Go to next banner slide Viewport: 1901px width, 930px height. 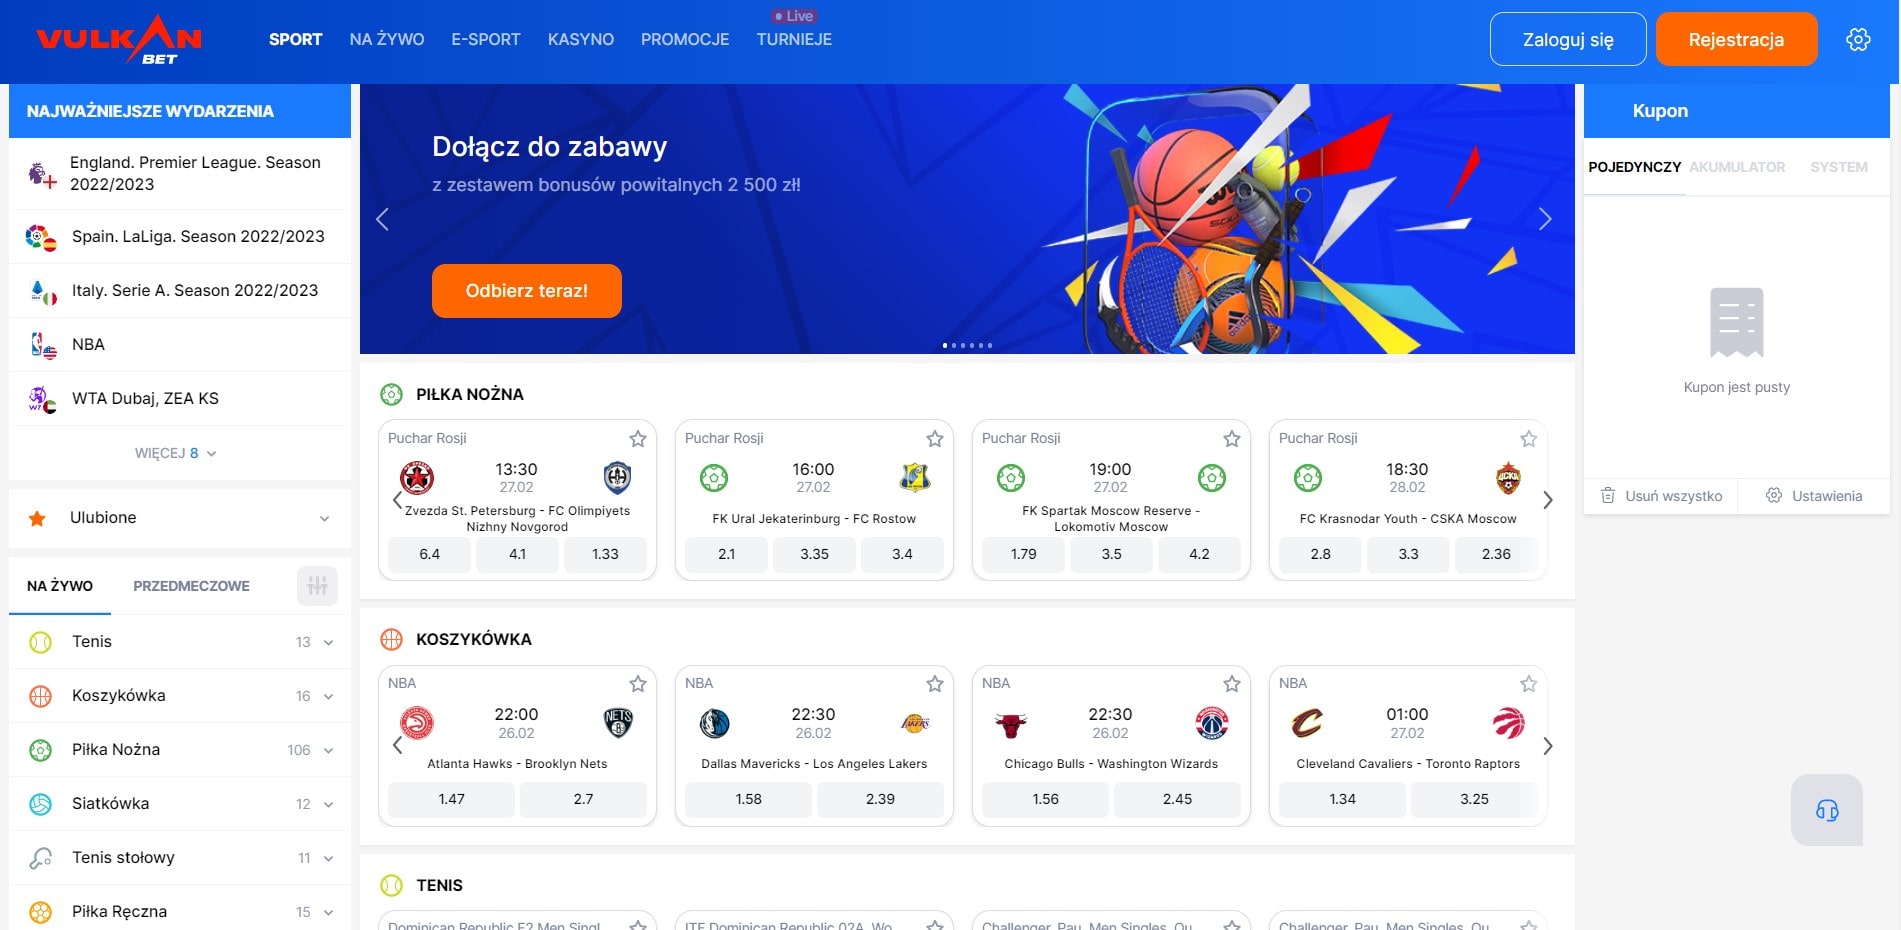[1545, 219]
